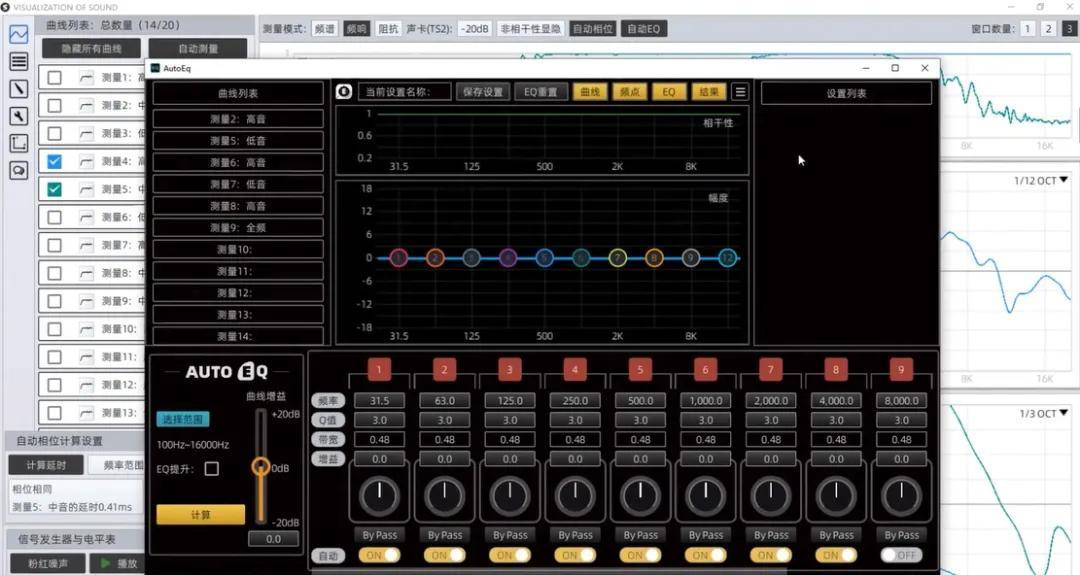Enable the EQ提升 checkbox
Screen dimensions: 1080x575
click(x=211, y=468)
